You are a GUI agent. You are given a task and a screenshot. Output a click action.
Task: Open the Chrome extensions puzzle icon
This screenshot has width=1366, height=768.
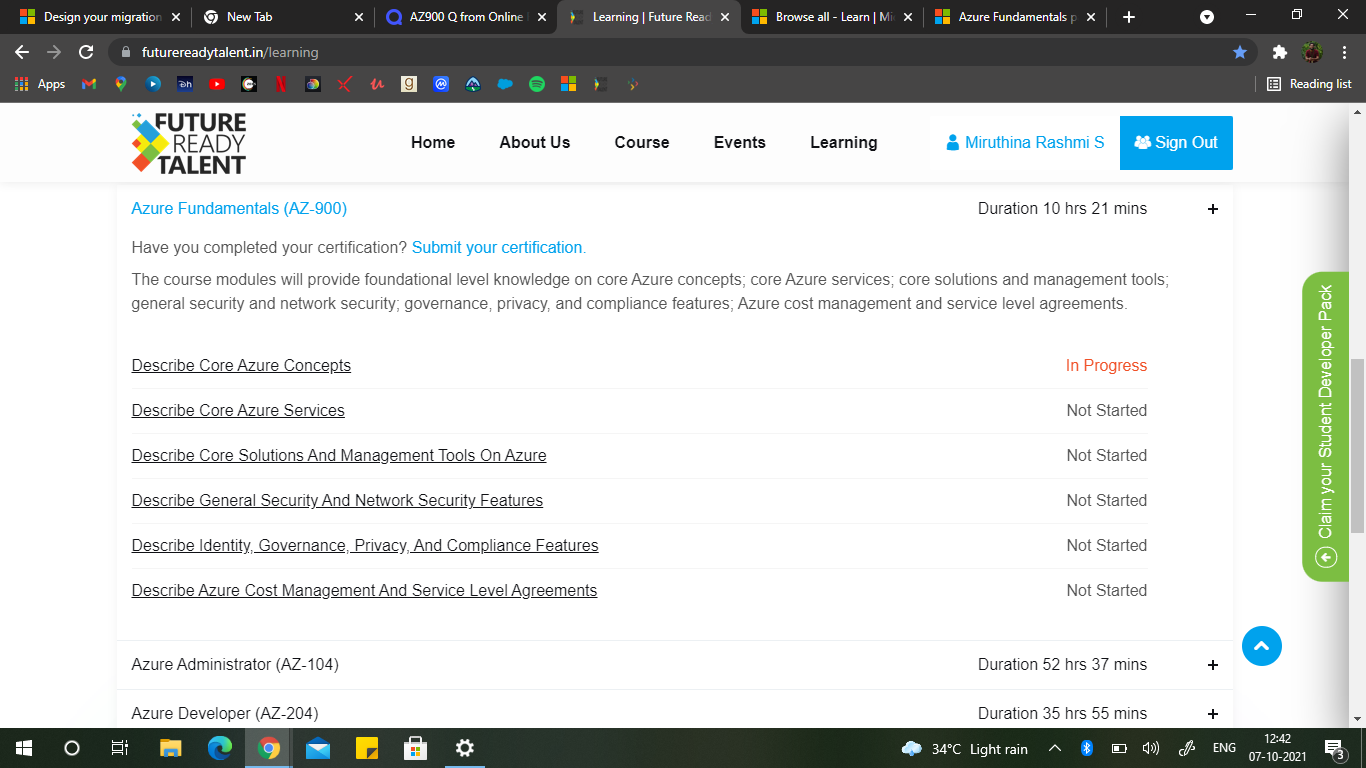pyautogui.click(x=1279, y=52)
